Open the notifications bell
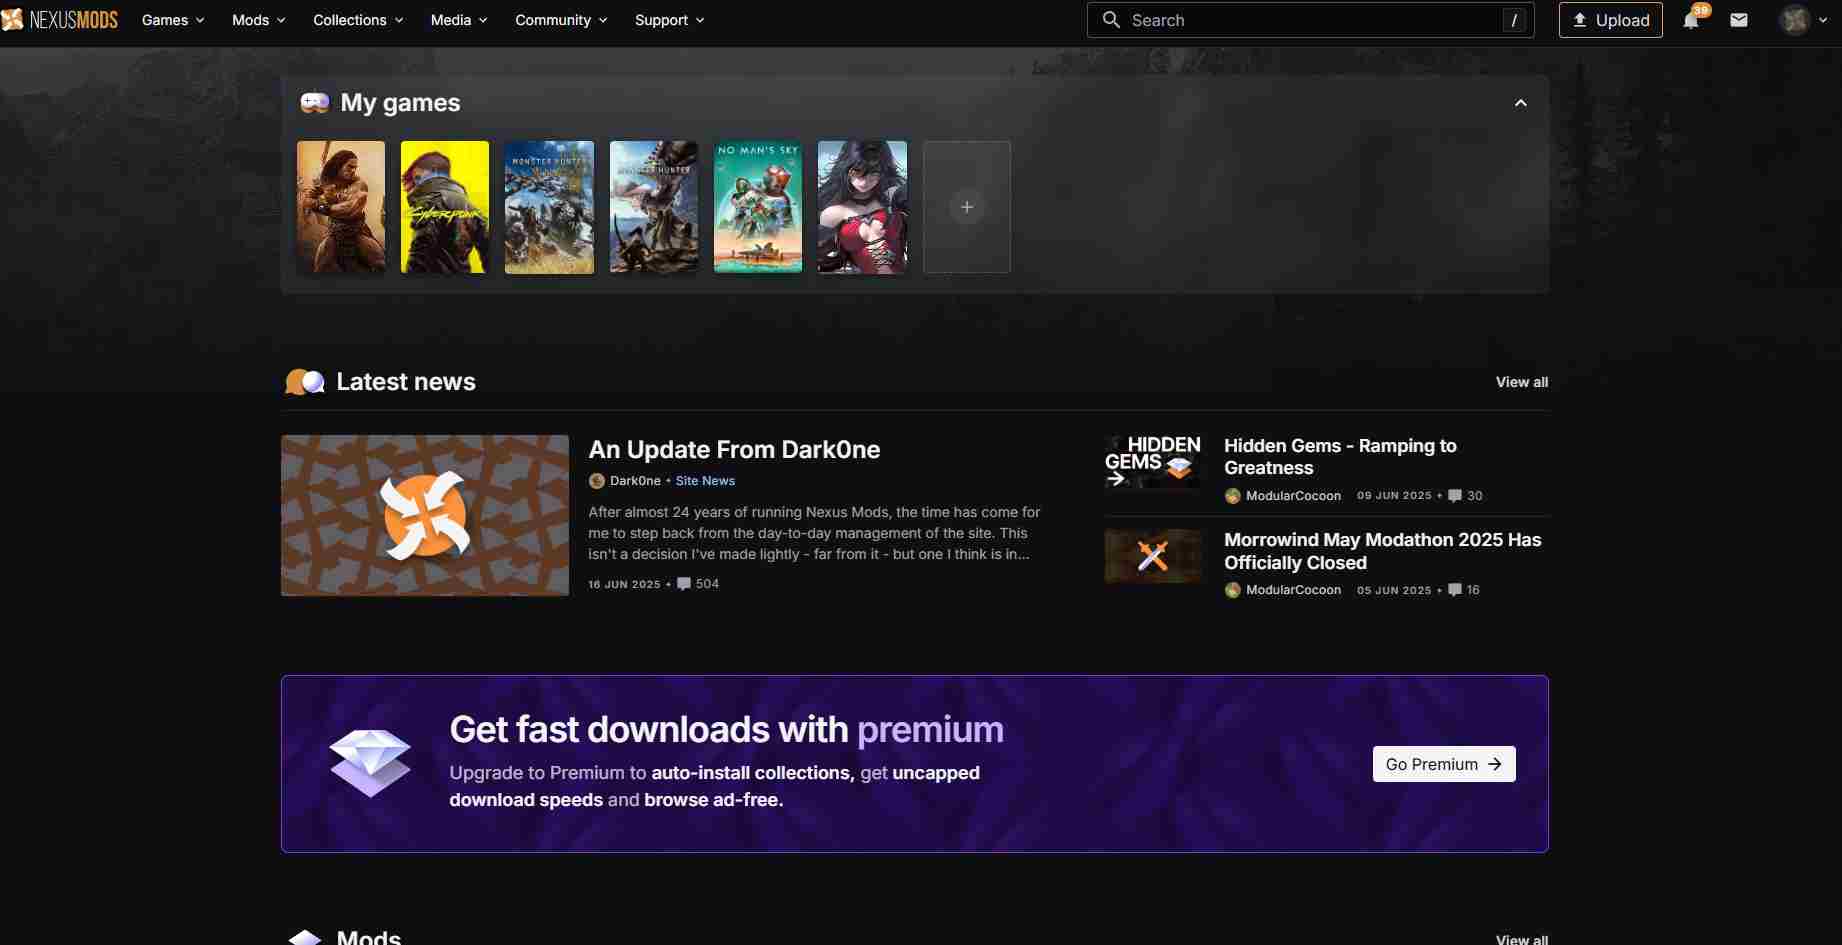Image resolution: width=1842 pixels, height=945 pixels. [x=1691, y=20]
